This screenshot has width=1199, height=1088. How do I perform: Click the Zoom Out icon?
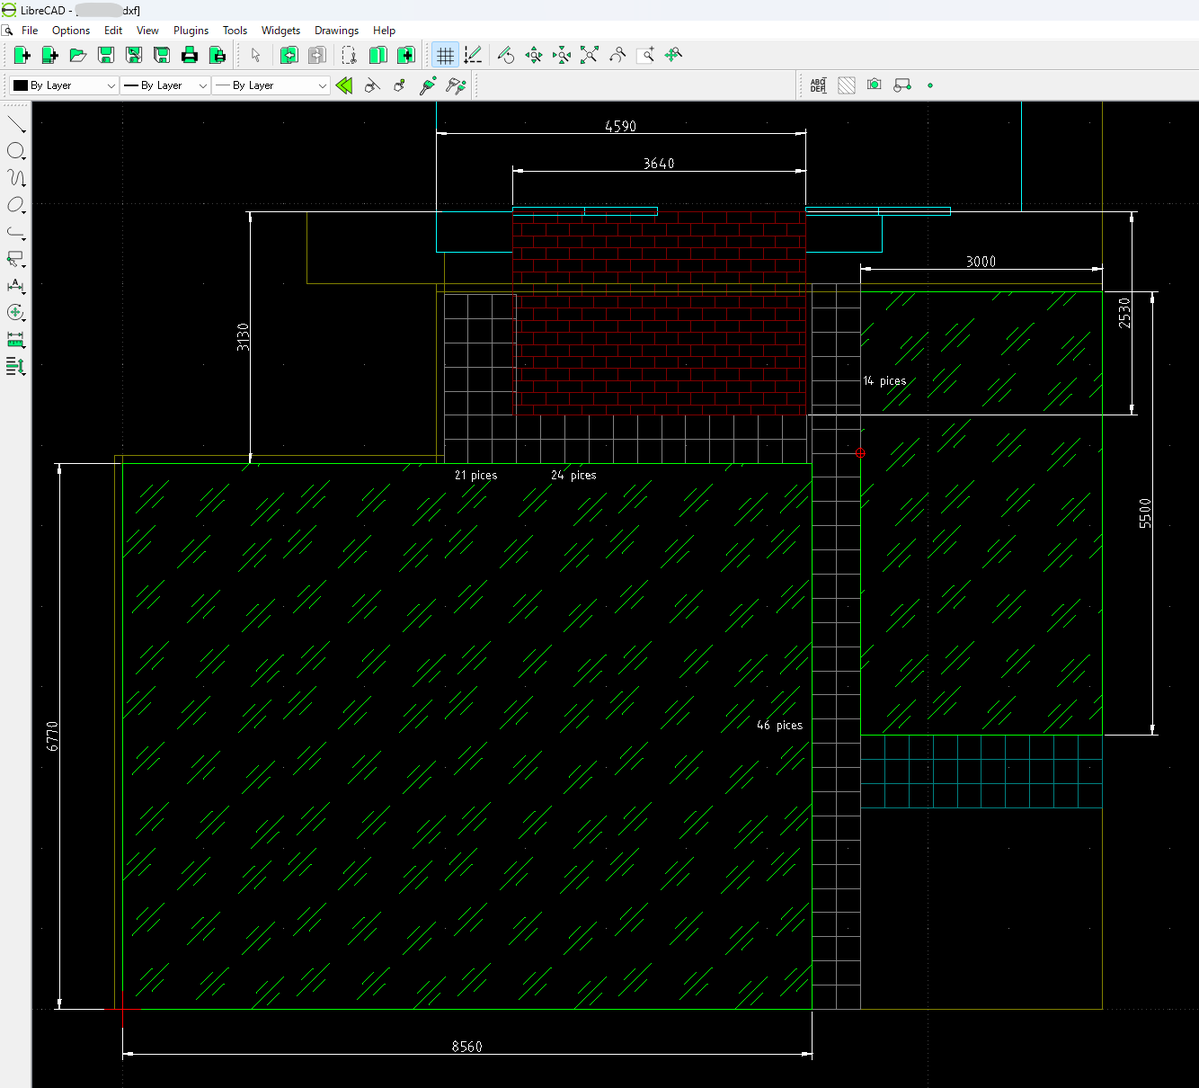tap(562, 55)
